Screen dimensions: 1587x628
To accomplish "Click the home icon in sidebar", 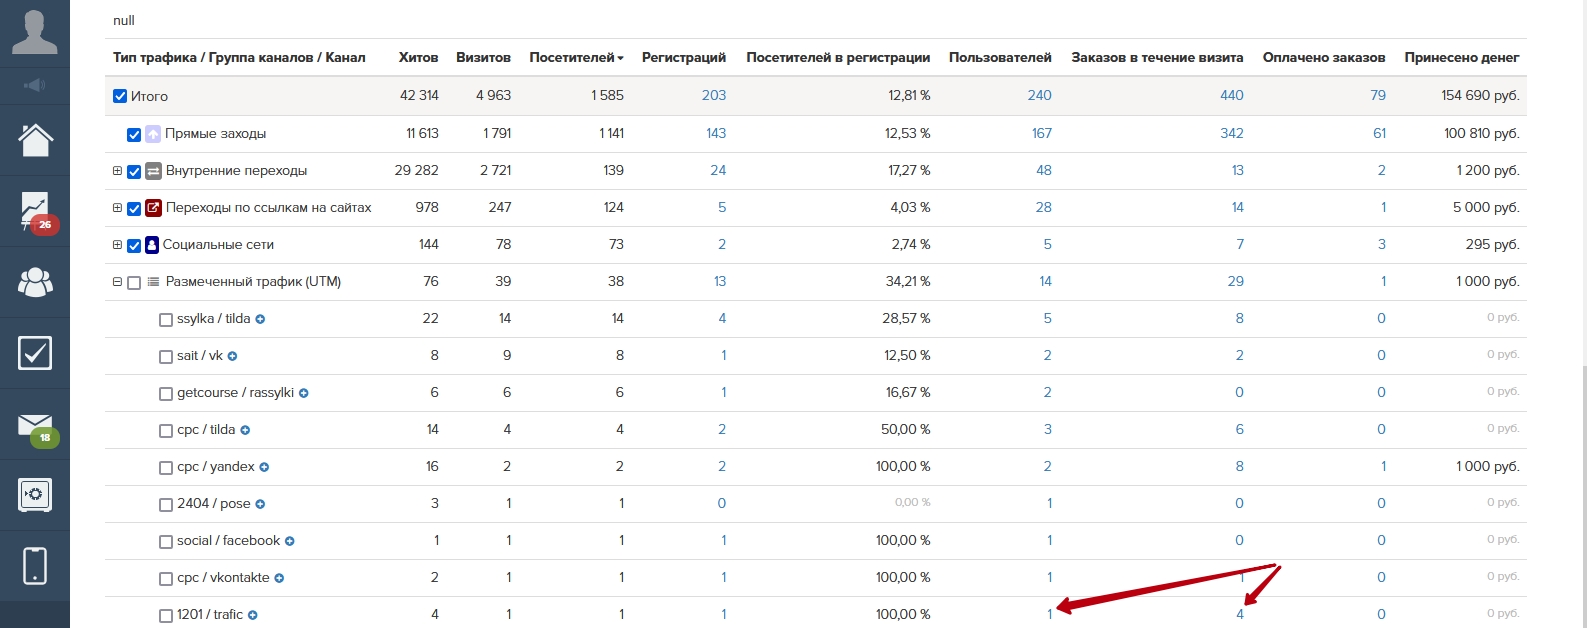I will (x=34, y=139).
